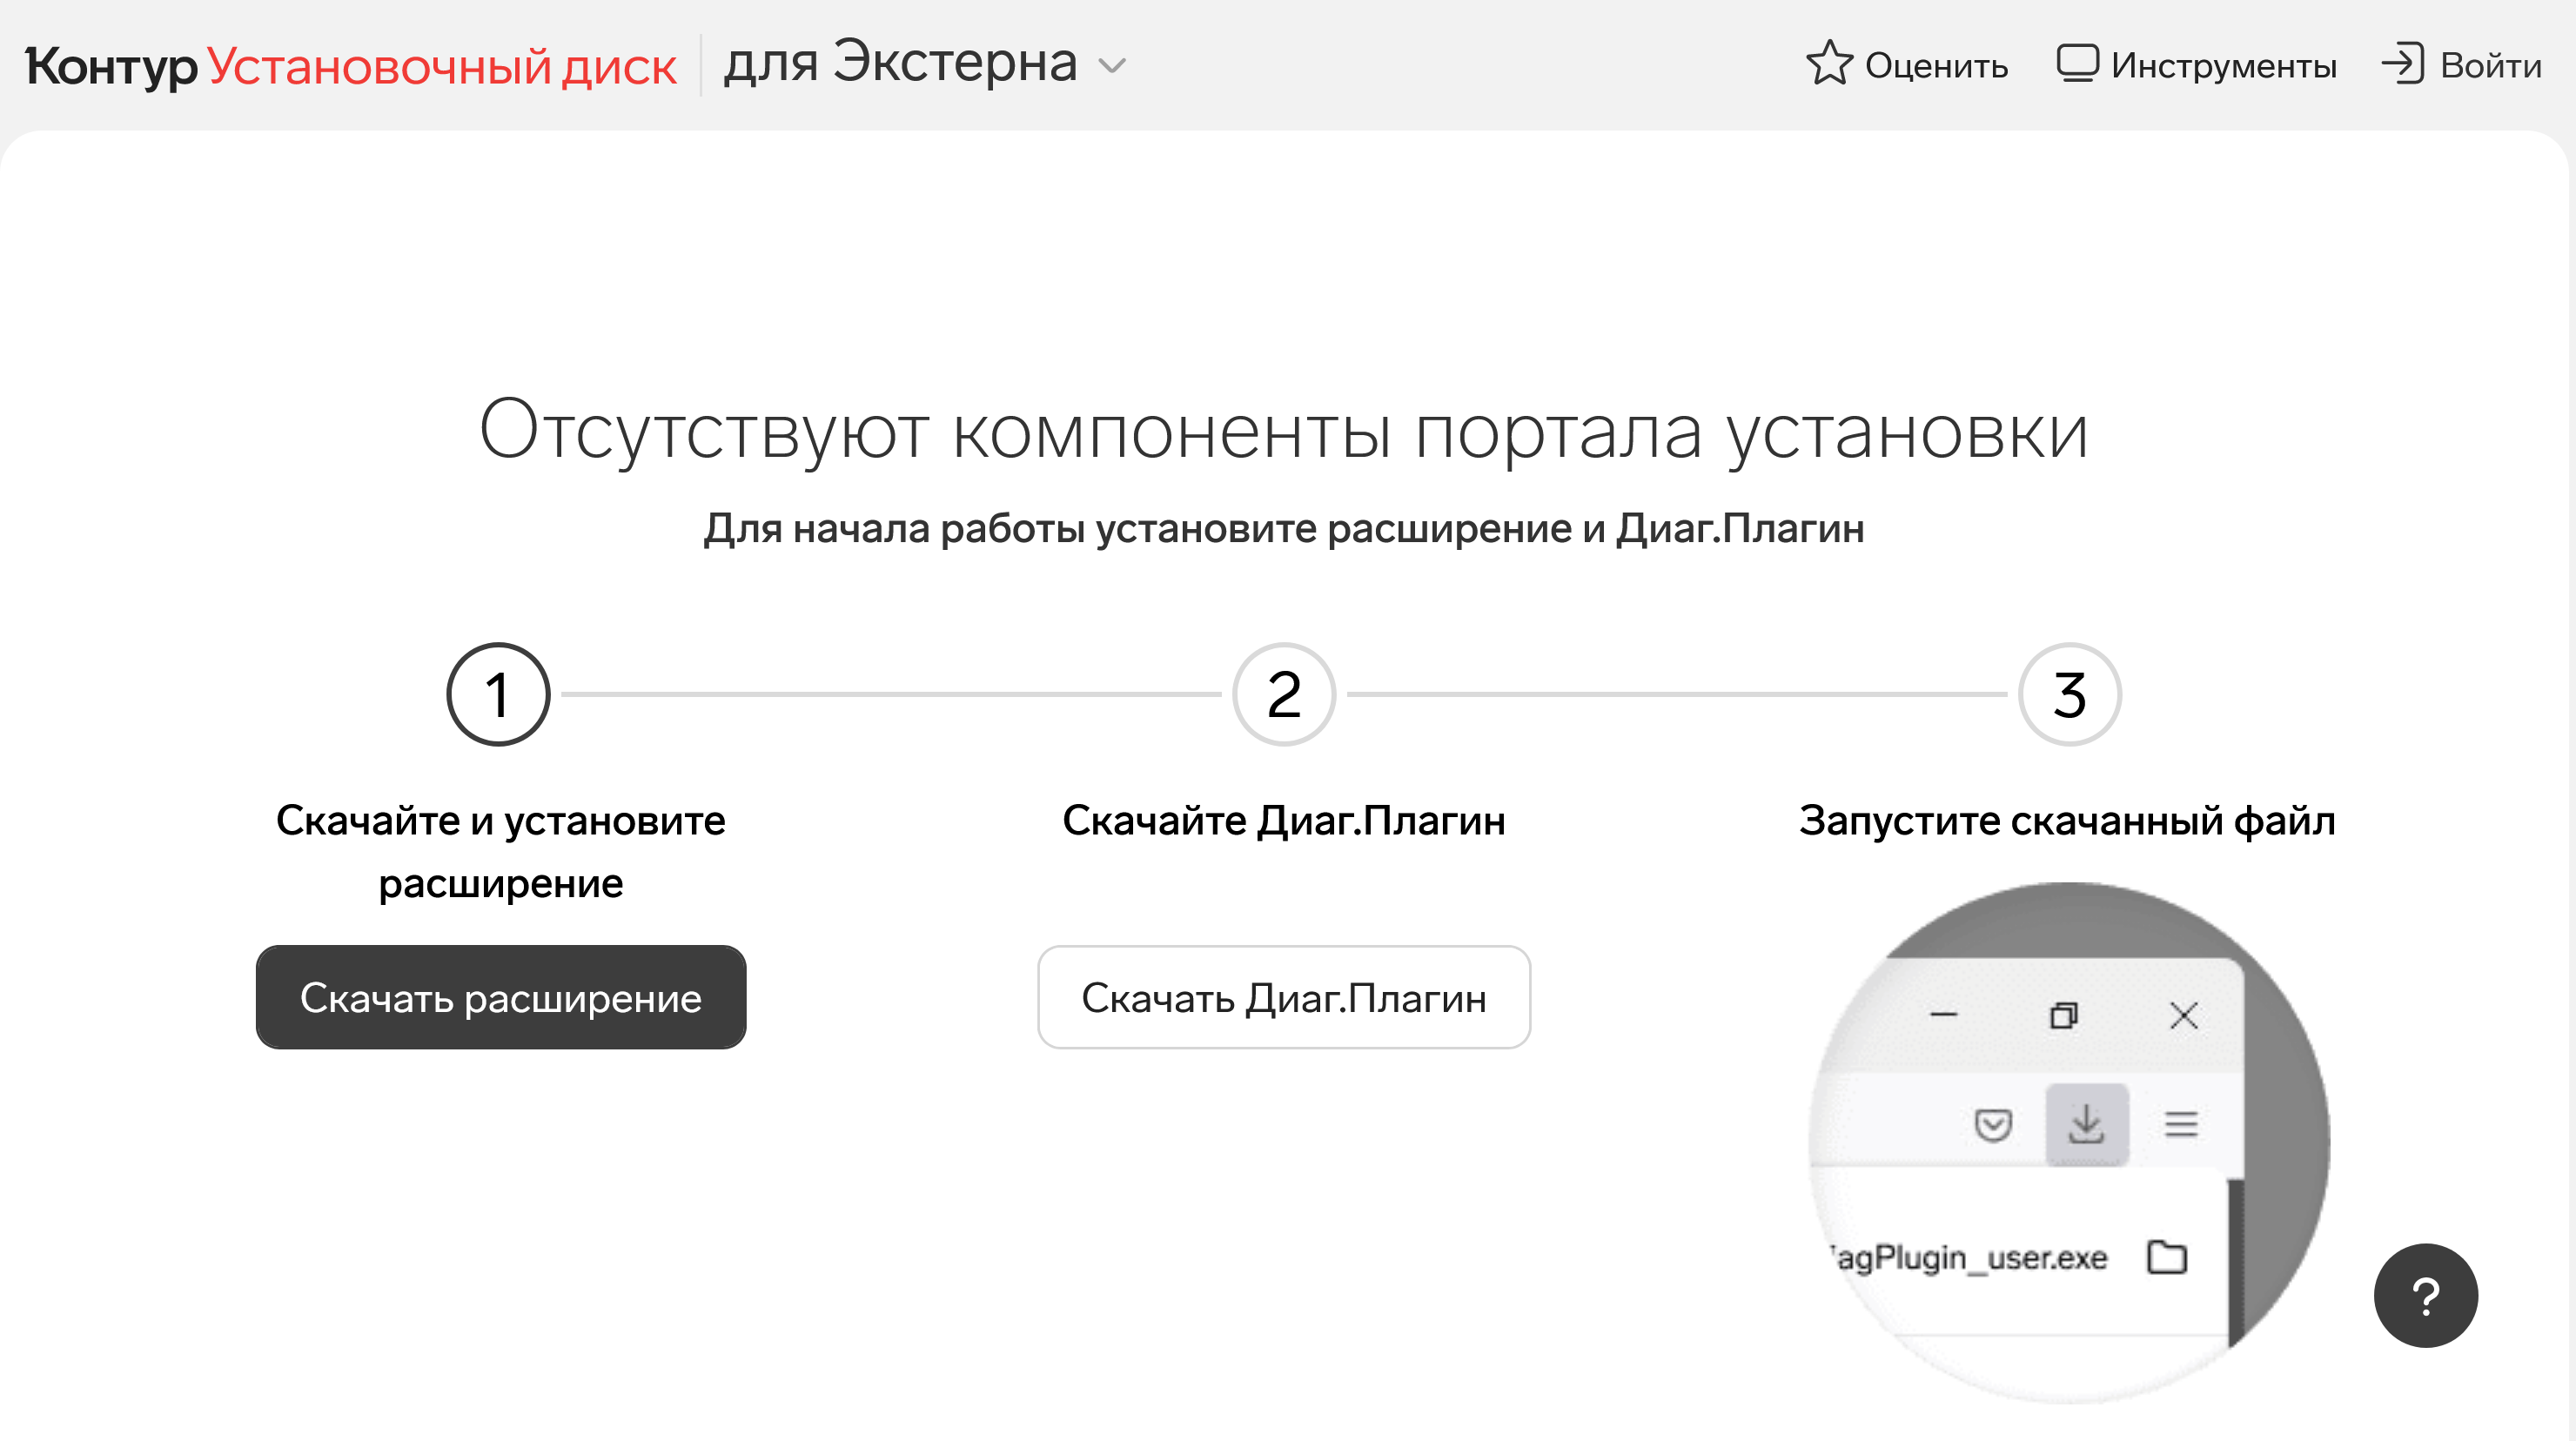This screenshot has height=1441, width=2576.
Task: Open the Оценить link
Action: pos(1908,65)
